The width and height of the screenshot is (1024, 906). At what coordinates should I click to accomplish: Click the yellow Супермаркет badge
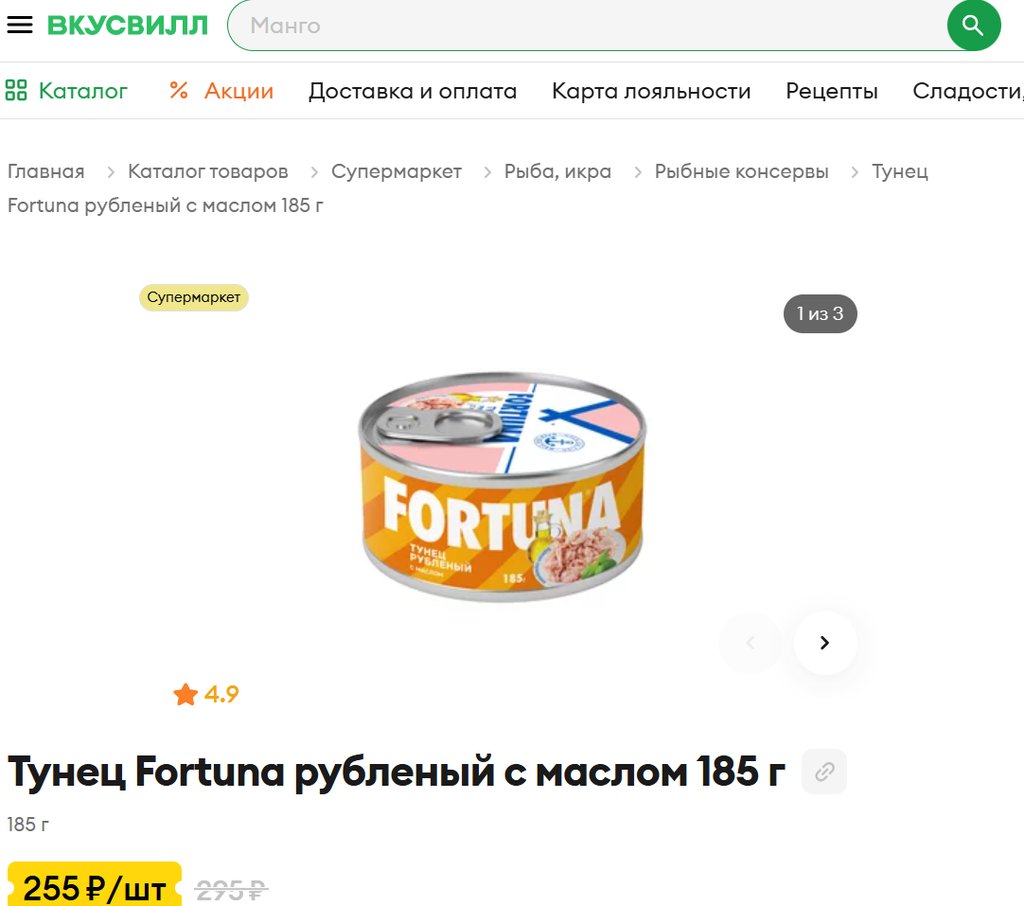[193, 297]
